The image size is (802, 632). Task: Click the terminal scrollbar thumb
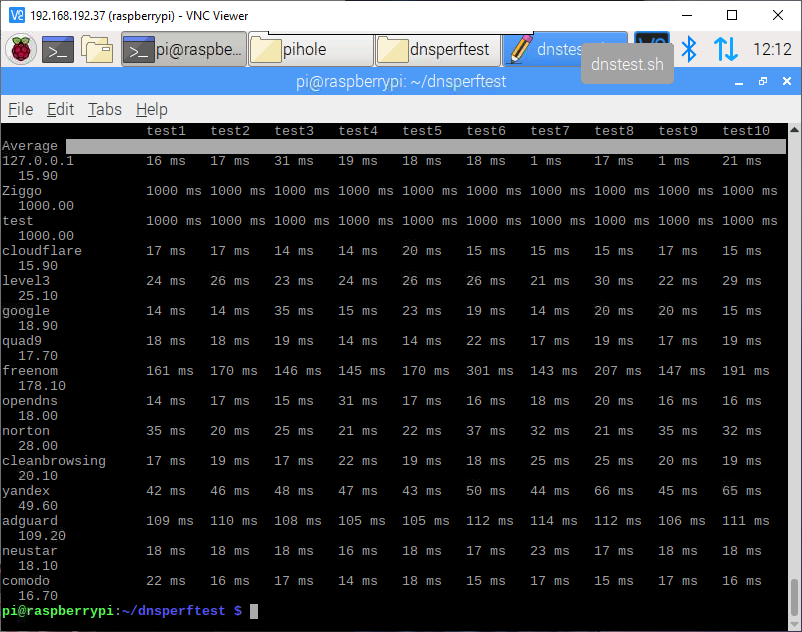(x=794, y=597)
